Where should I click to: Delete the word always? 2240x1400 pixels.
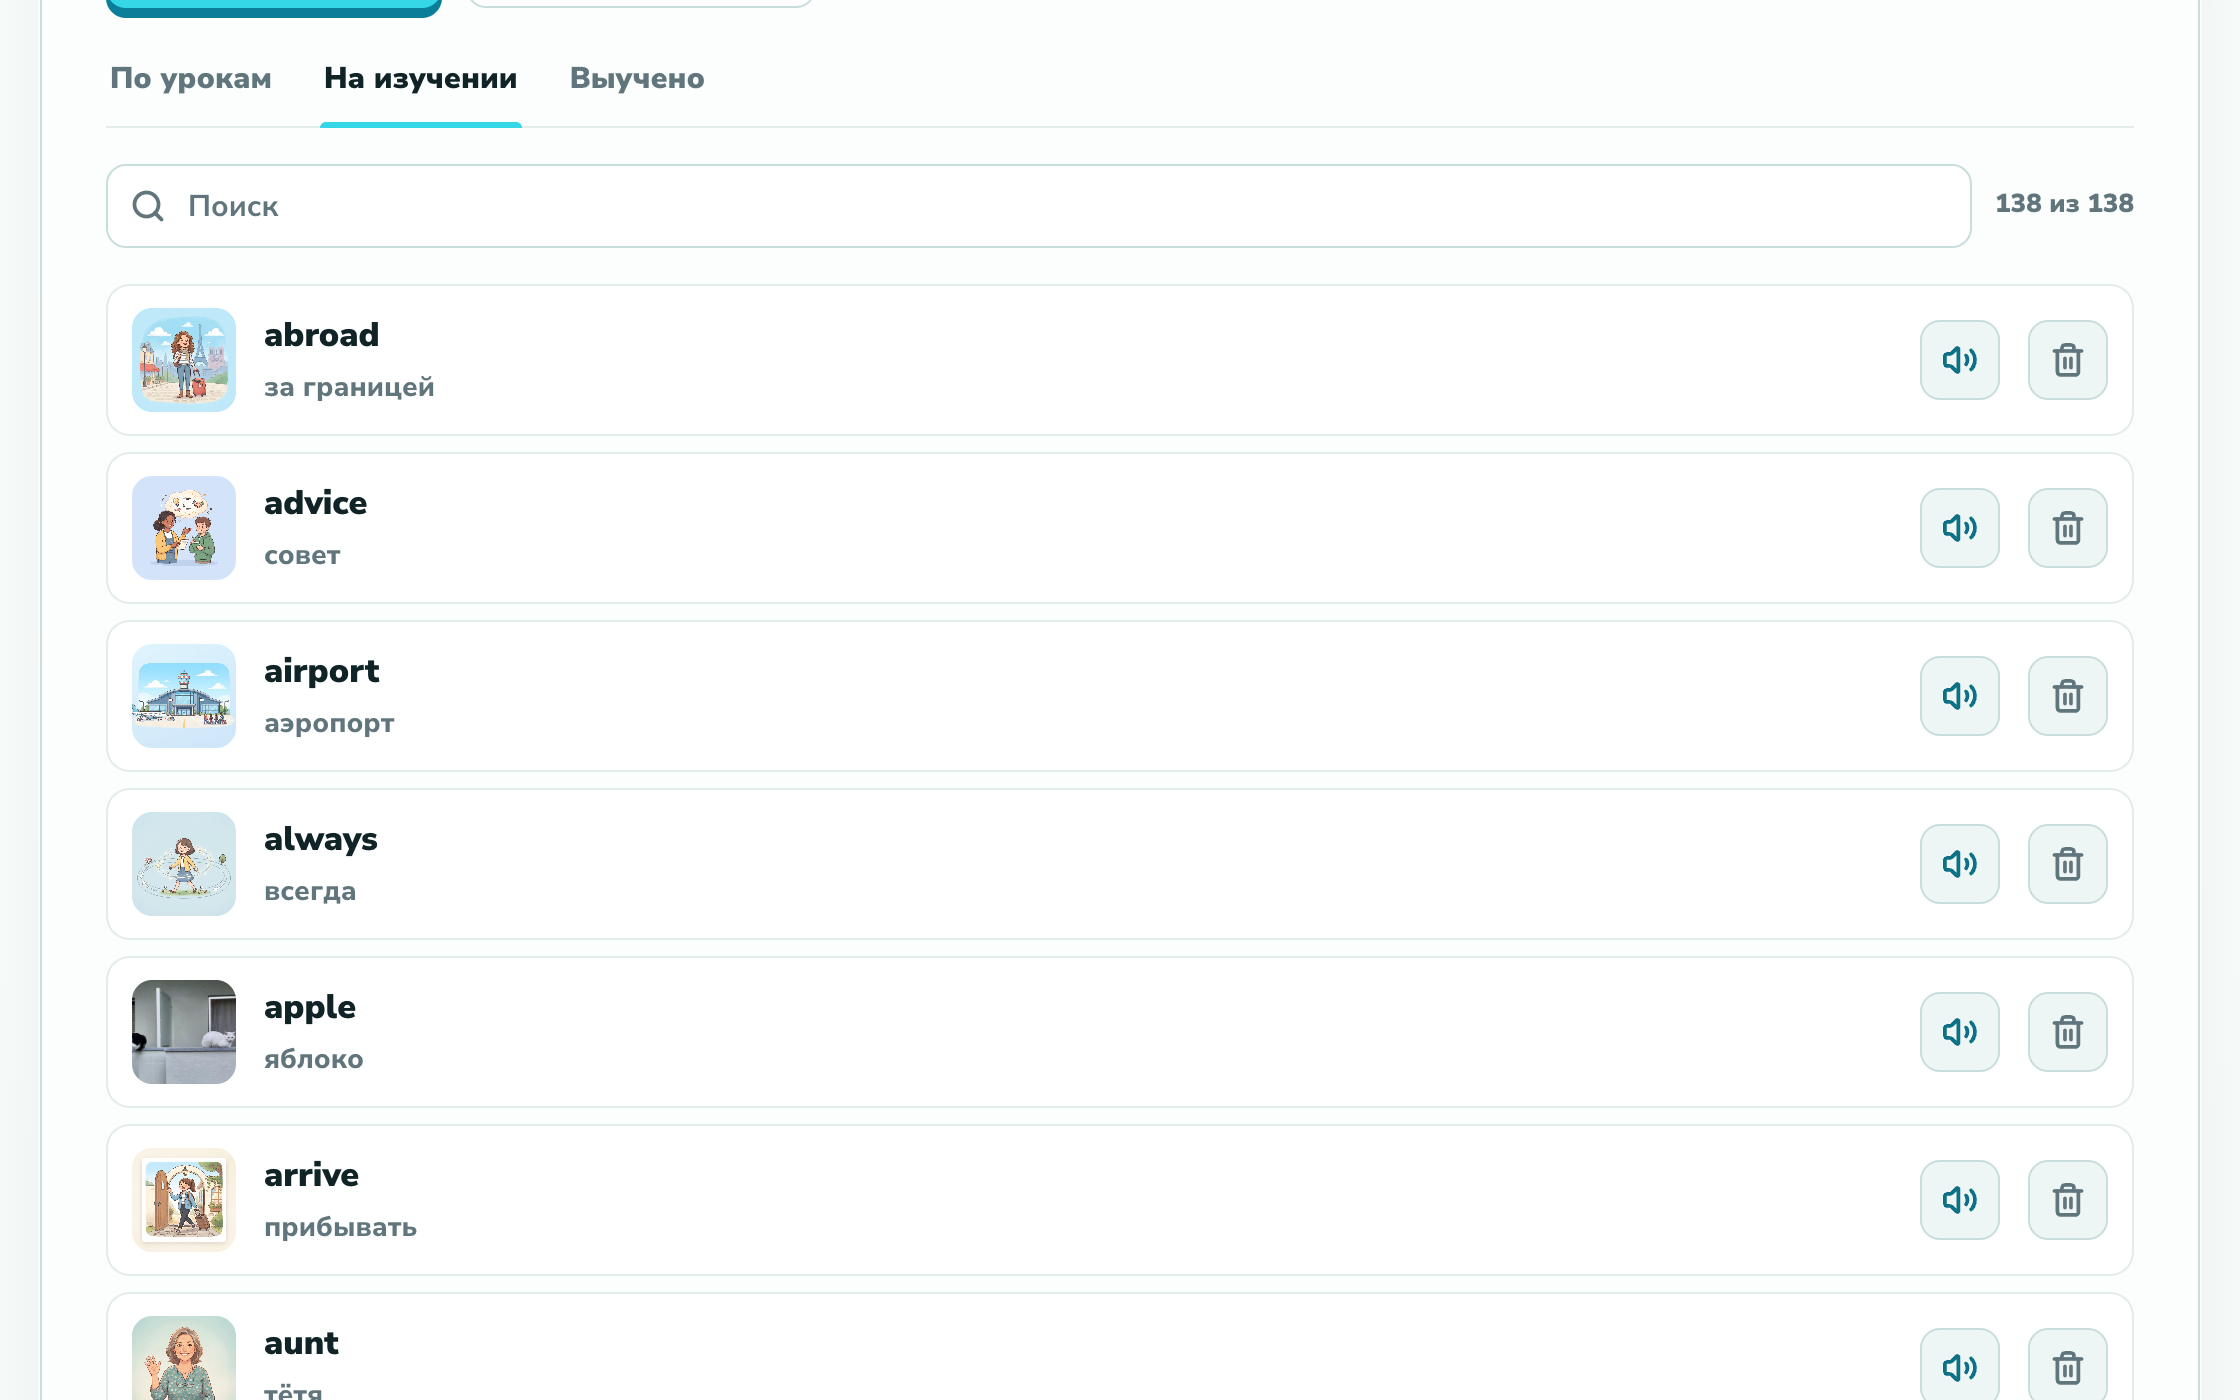(x=2067, y=864)
